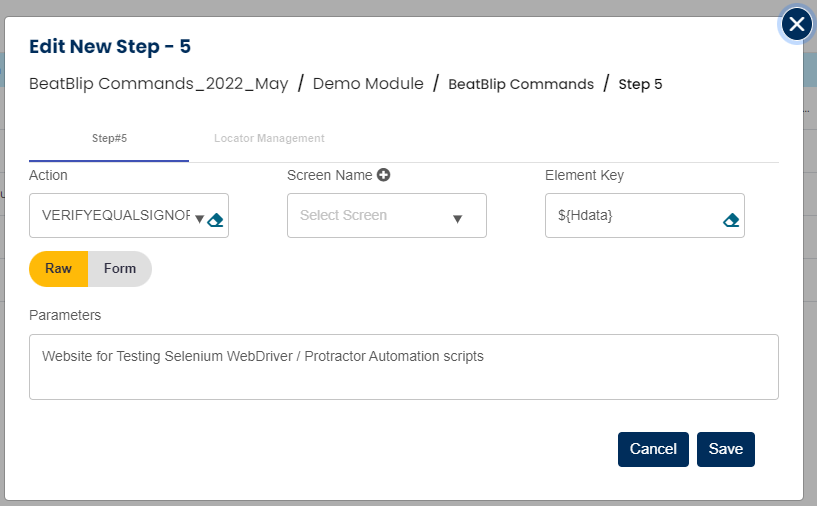
Task: Clear the Action field with eraser icon
Action: coord(215,220)
